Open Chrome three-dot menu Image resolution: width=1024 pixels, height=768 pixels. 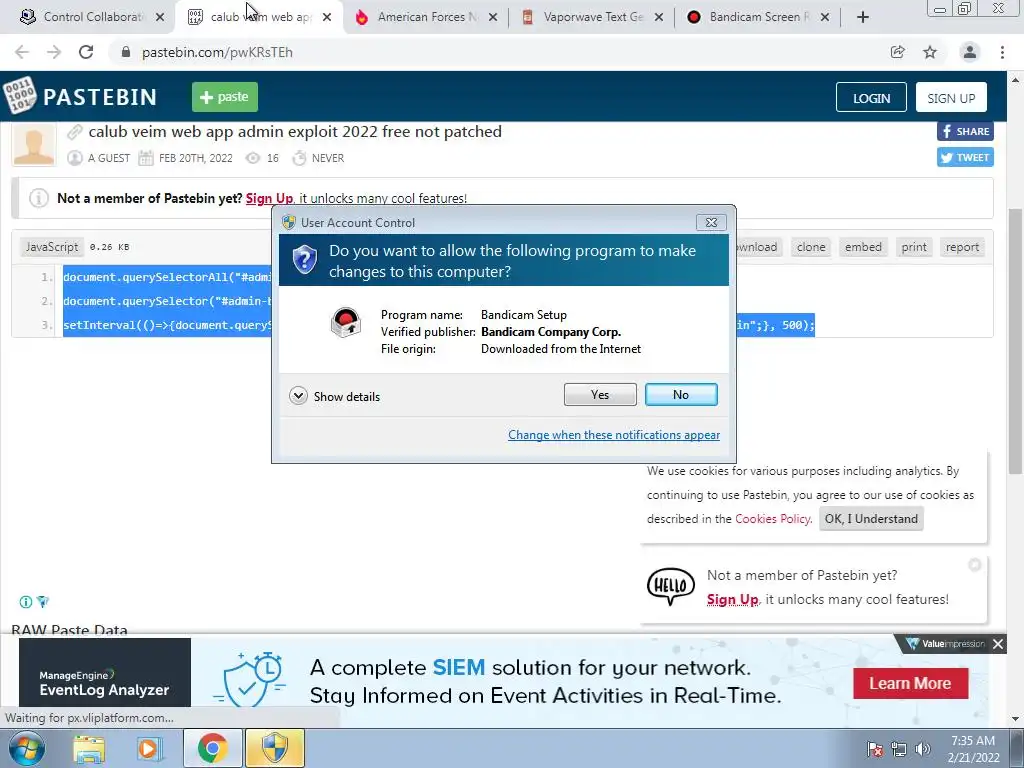coord(1002,52)
